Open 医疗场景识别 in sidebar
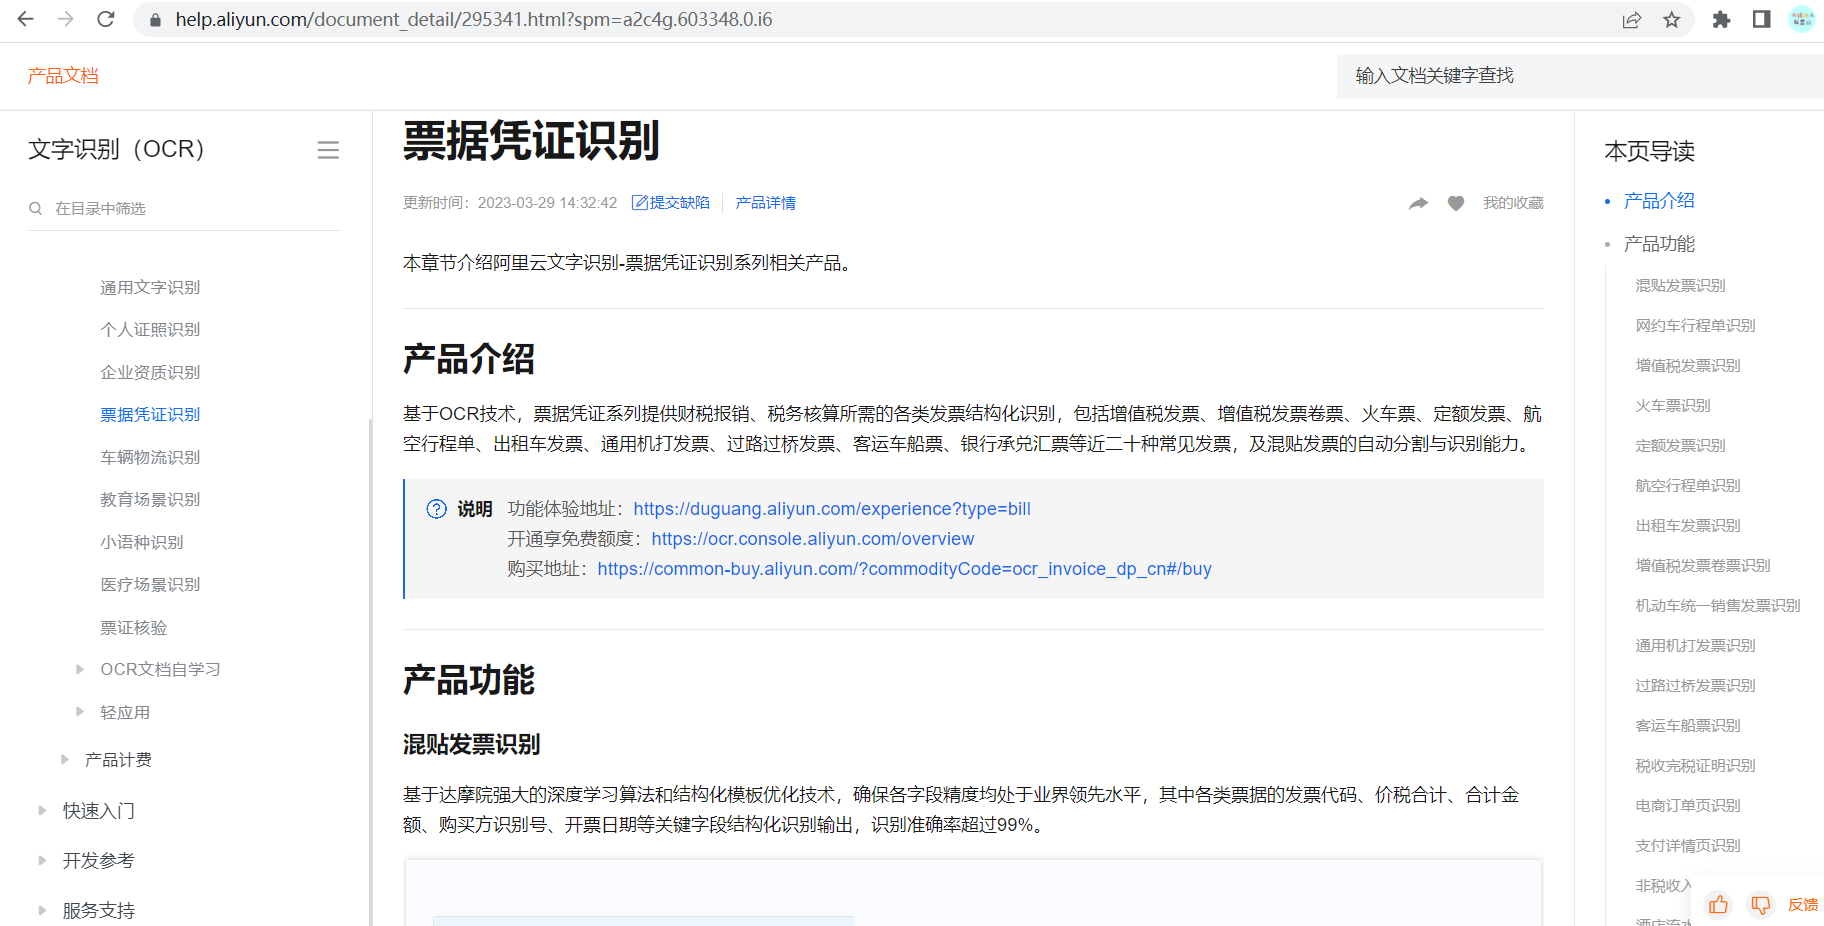 pyautogui.click(x=150, y=584)
